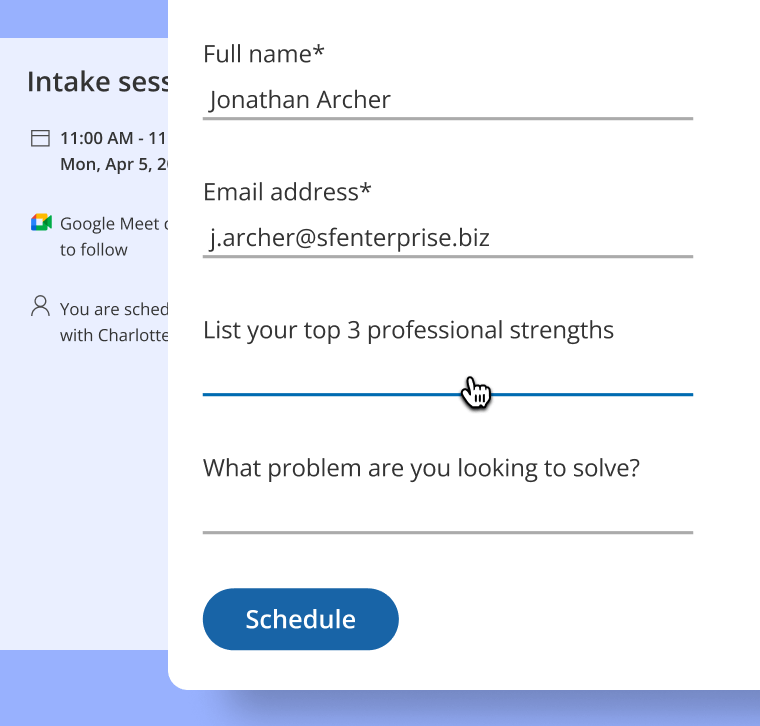This screenshot has height=726, width=760.
Task: Click the person icon beside scheduled text
Action: 40,306
